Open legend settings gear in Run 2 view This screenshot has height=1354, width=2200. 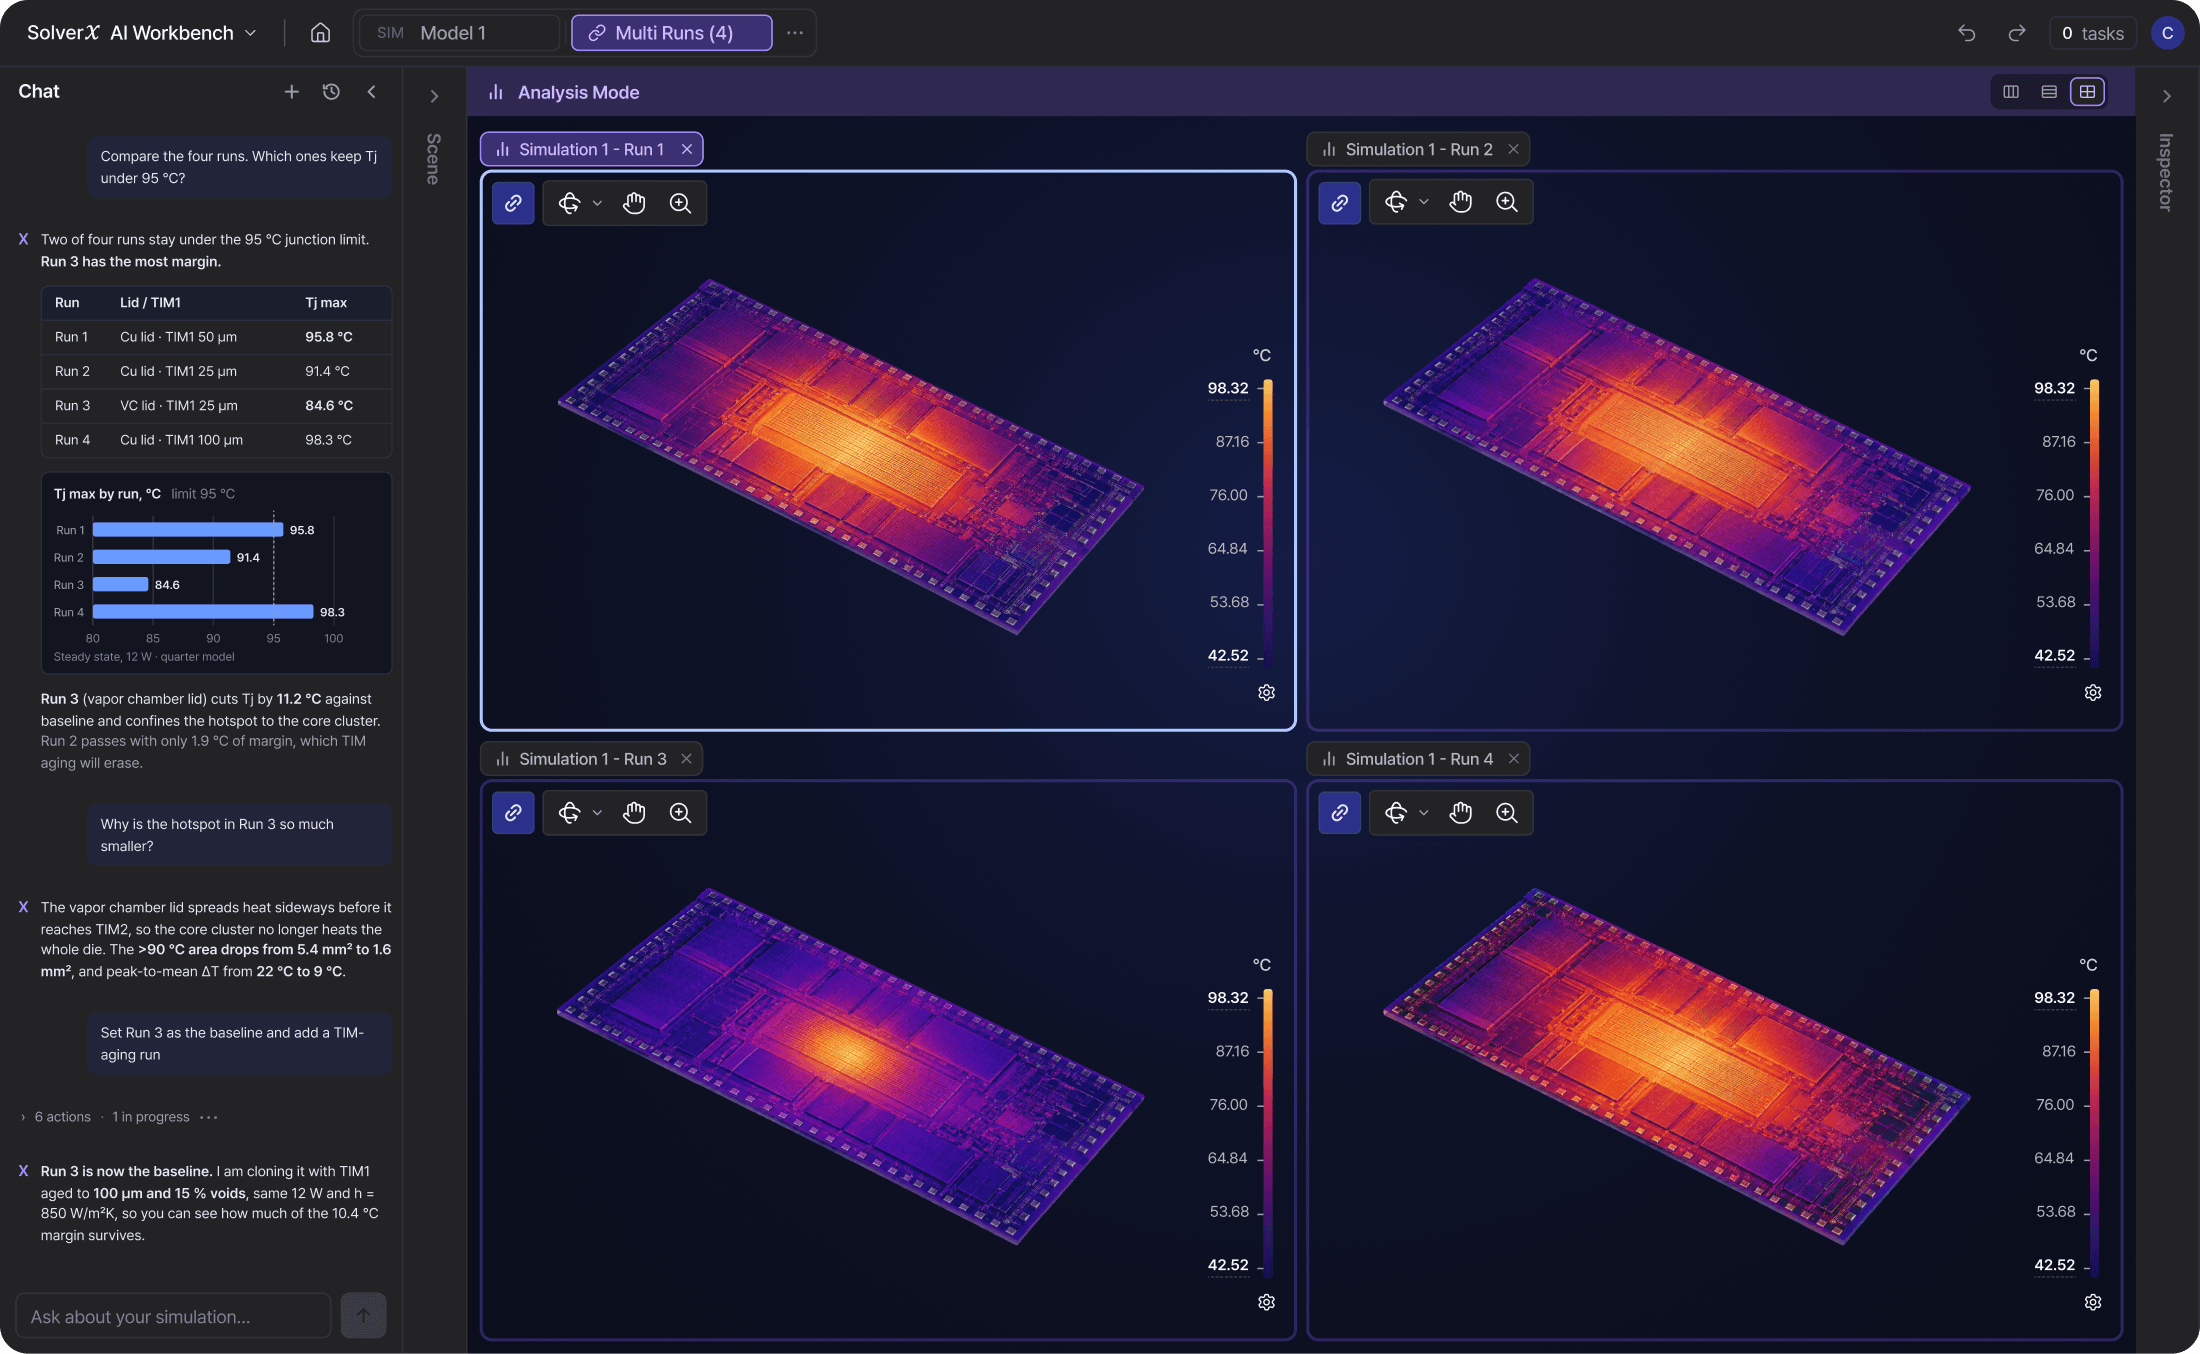(x=2093, y=693)
